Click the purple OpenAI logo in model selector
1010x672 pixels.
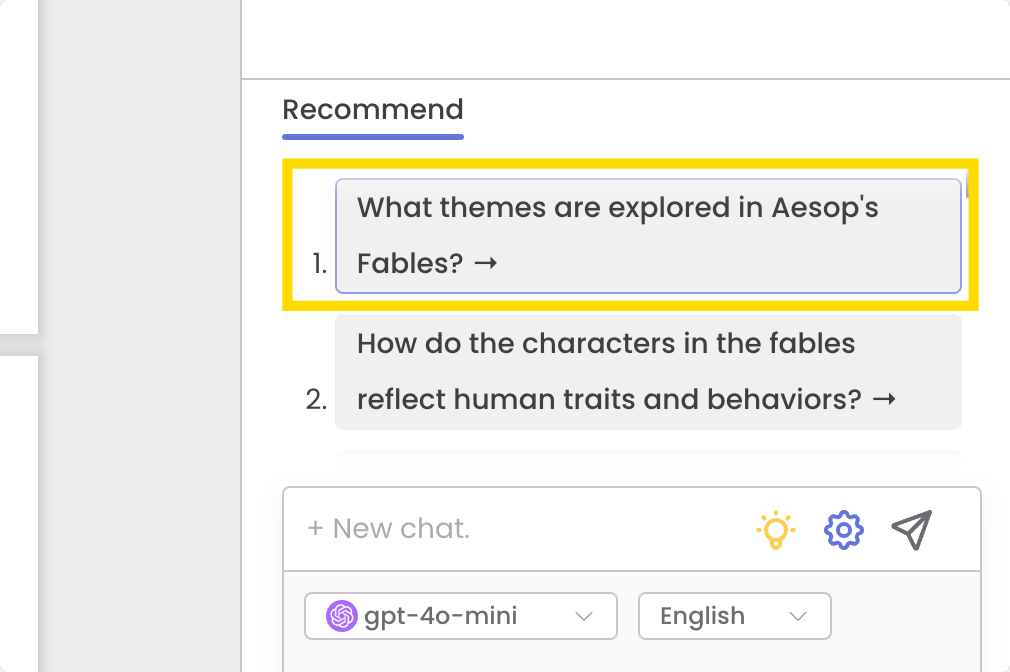coord(341,616)
